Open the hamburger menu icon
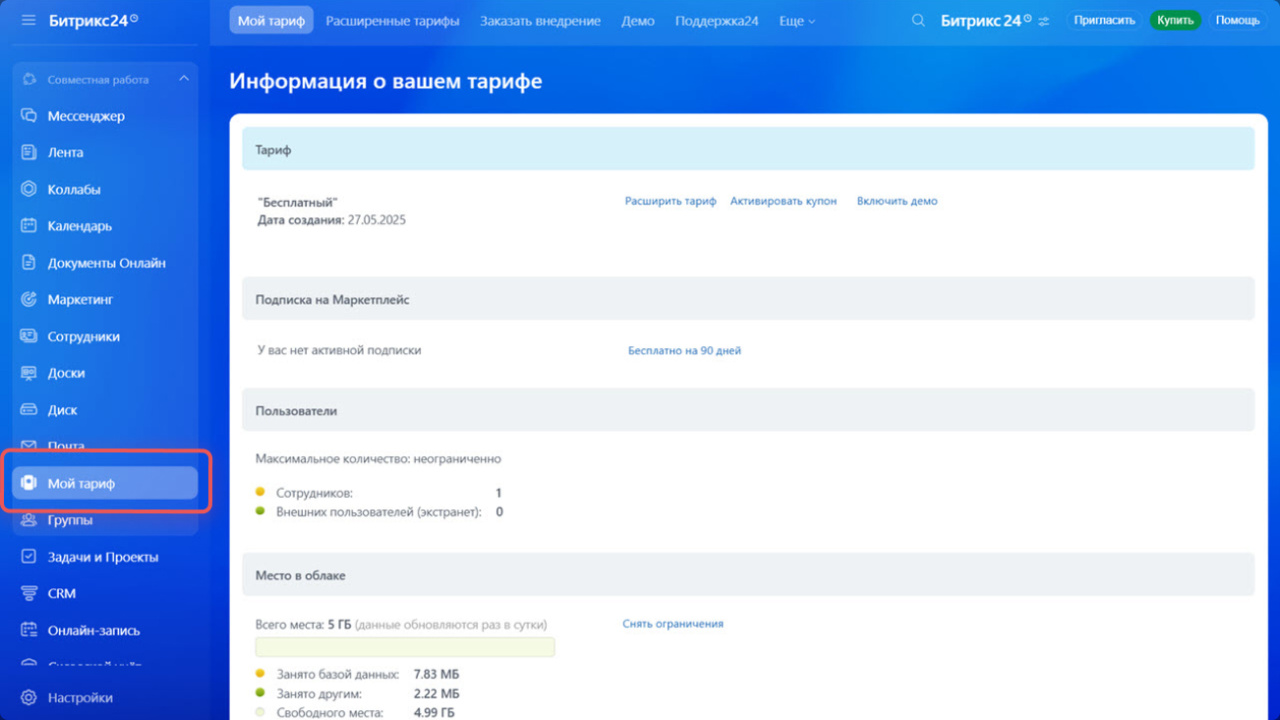 (x=28, y=20)
